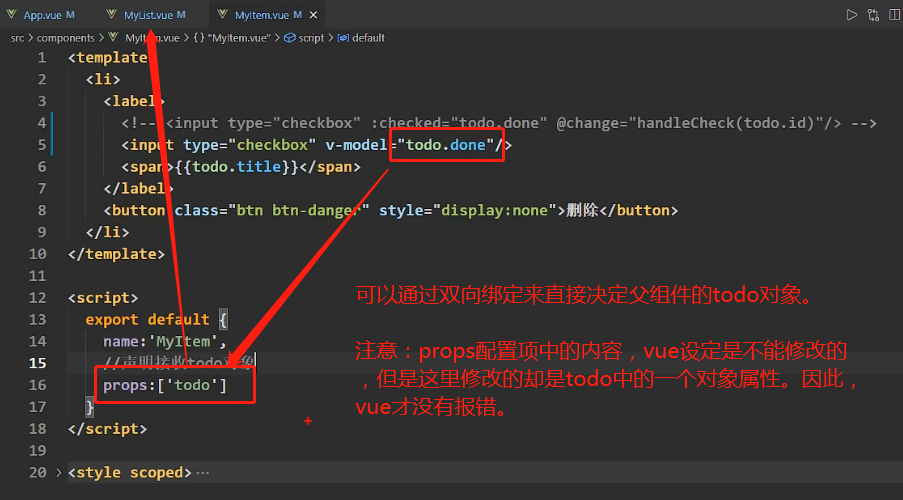Viewport: 903px width, 500px height.
Task: Click the display:none style value
Action: click(494, 210)
